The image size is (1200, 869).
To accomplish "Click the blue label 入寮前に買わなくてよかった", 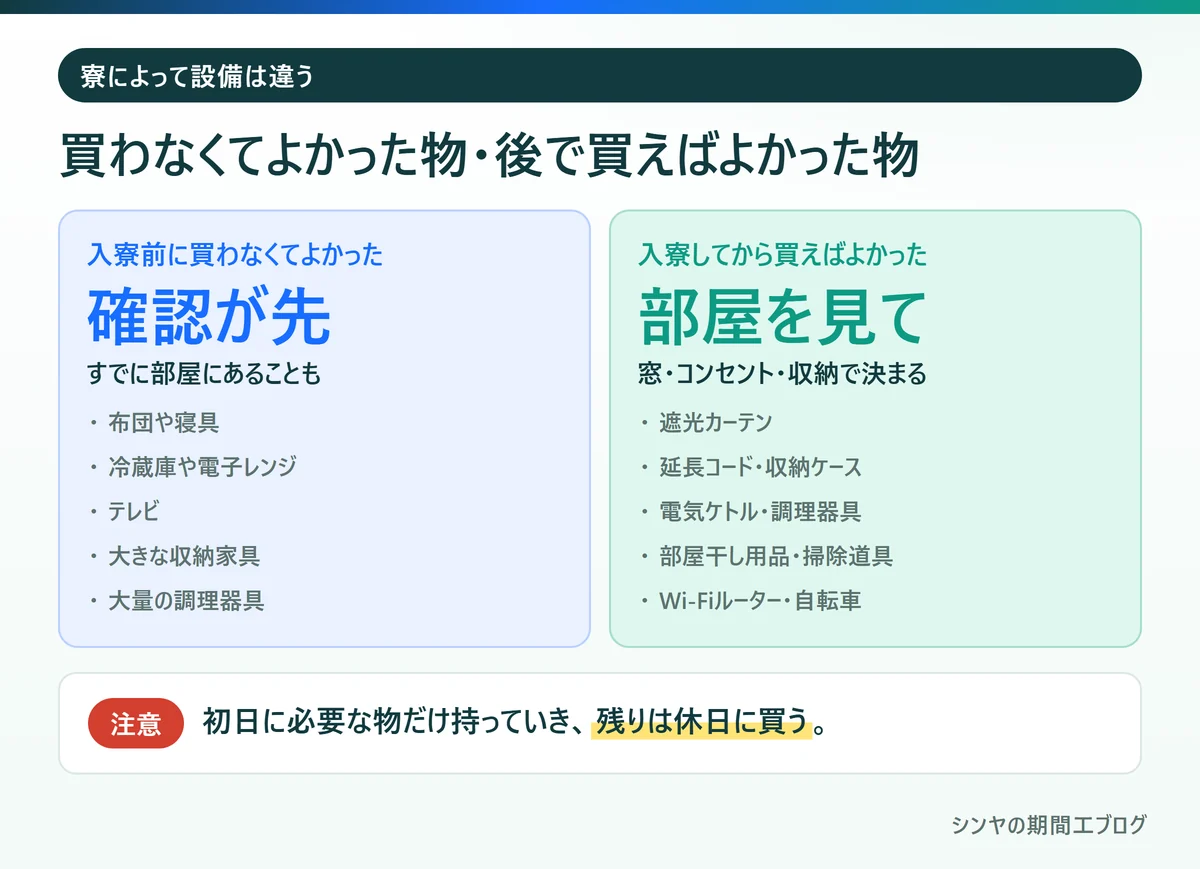I will click(x=235, y=255).
